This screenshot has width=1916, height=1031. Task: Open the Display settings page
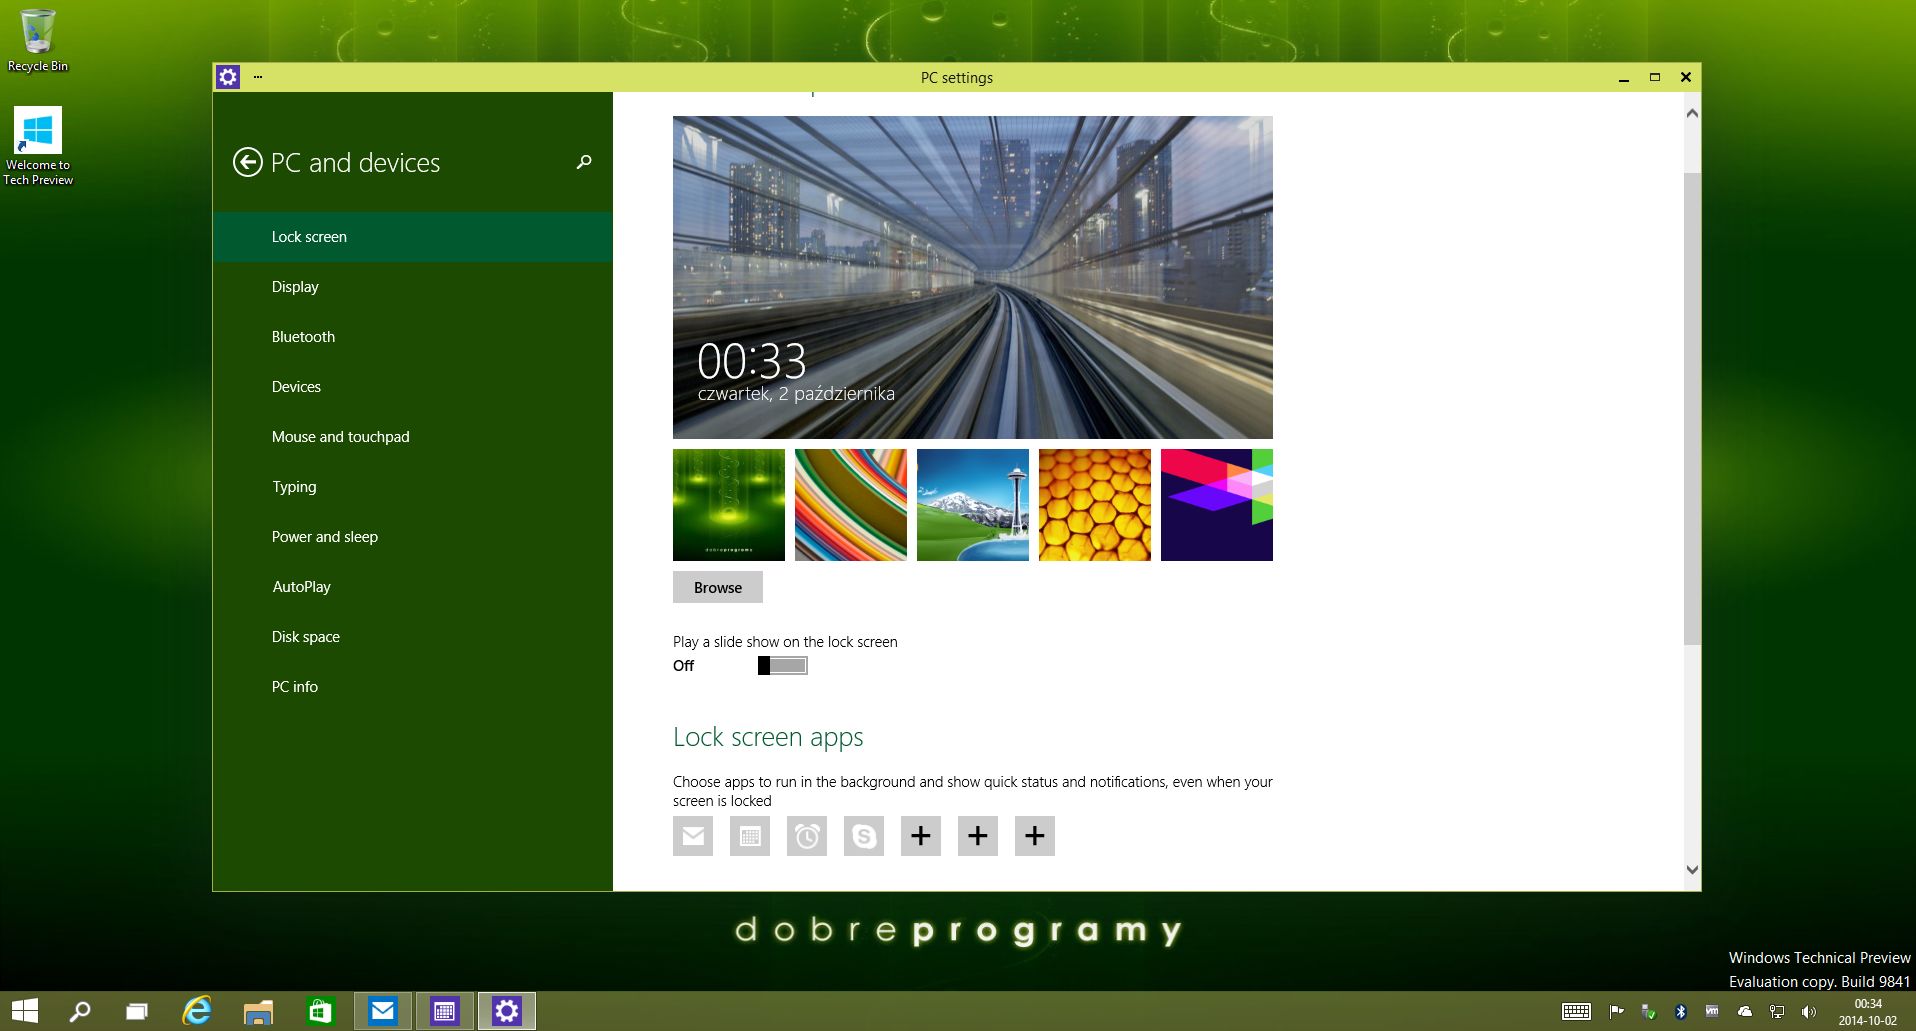coord(412,287)
